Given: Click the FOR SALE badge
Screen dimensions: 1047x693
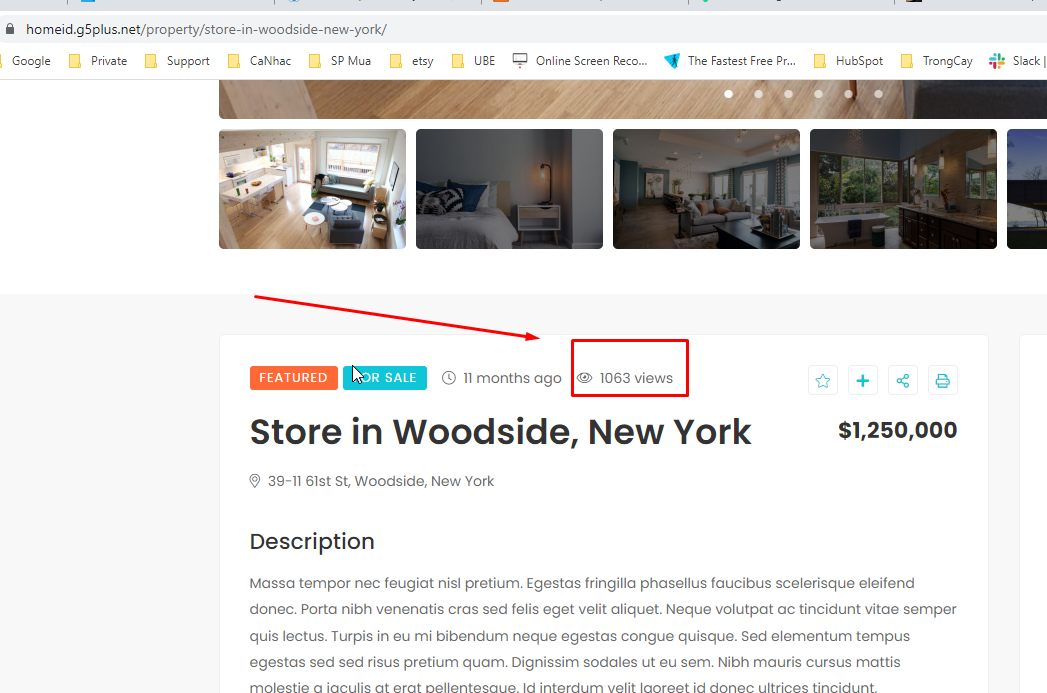Looking at the screenshot, I should point(385,378).
